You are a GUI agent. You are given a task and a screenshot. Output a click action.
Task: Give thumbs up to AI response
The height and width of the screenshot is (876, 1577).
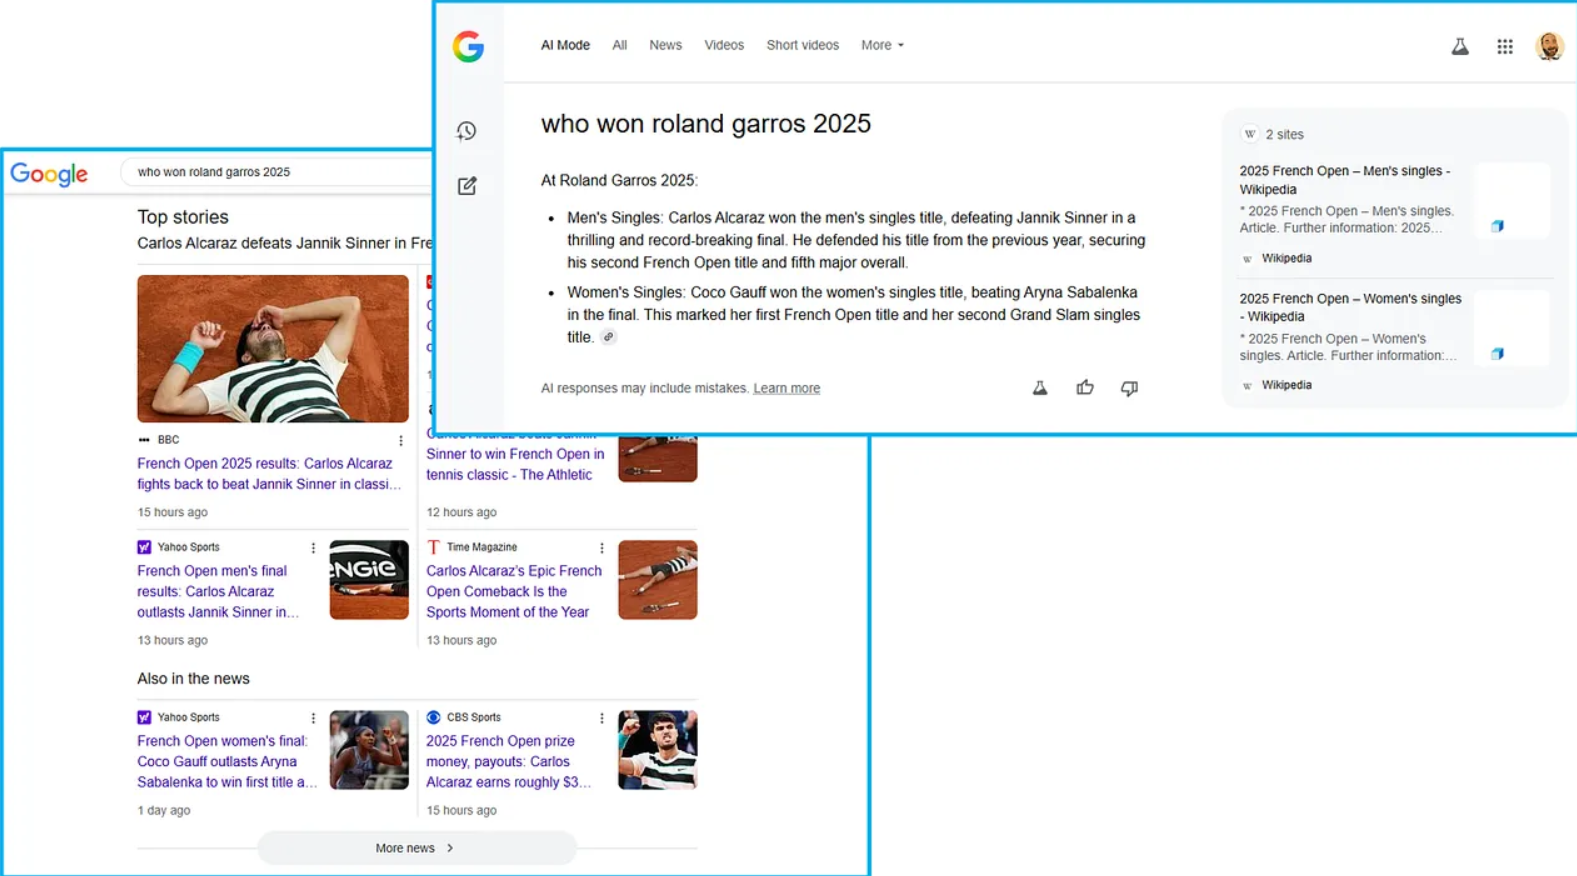1084,388
